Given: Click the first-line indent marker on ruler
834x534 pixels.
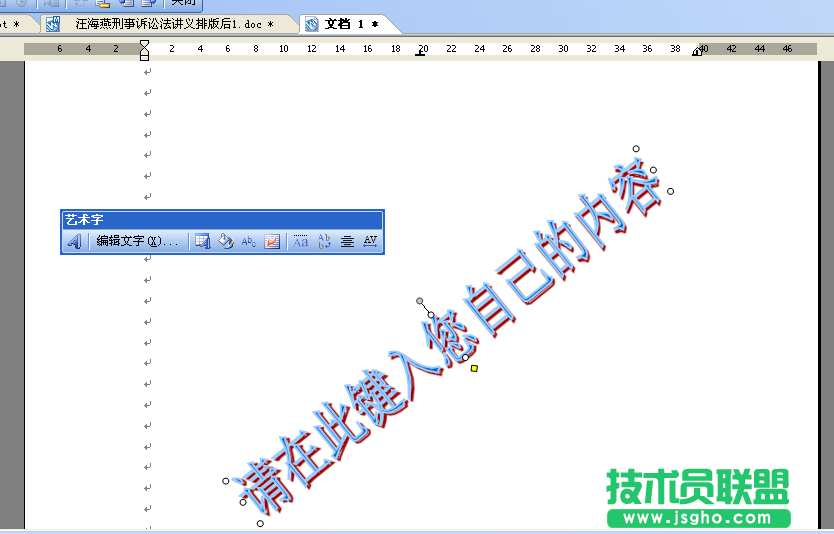Looking at the screenshot, I should [x=145, y=44].
